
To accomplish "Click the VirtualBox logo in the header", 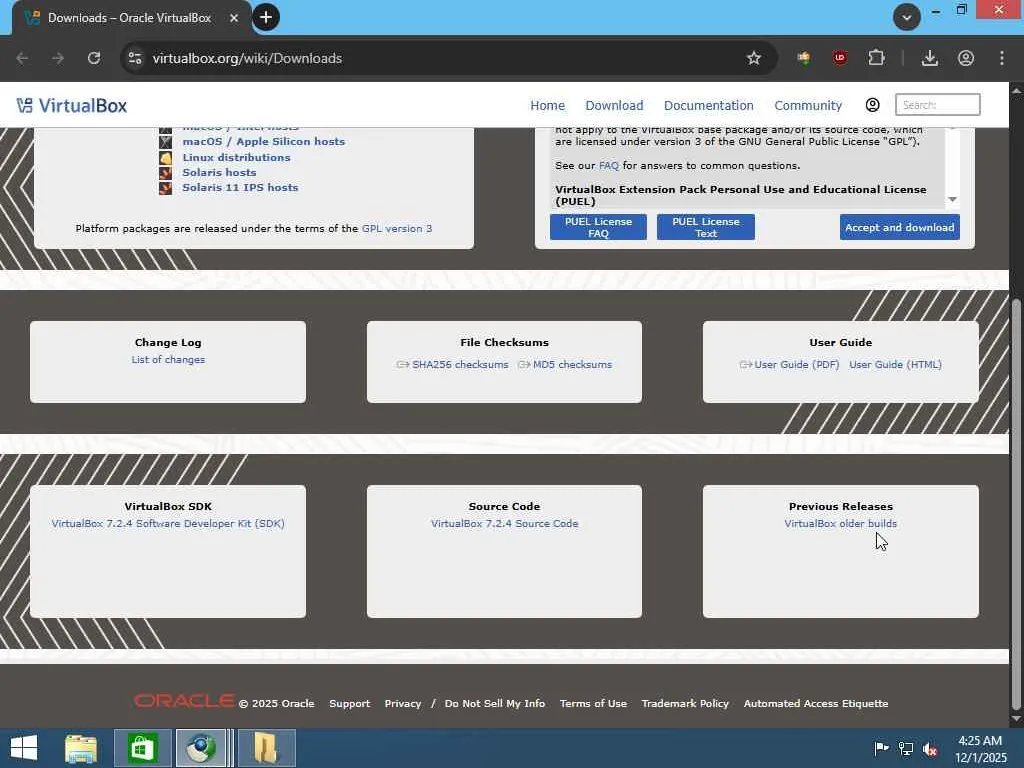I will pos(72,106).
